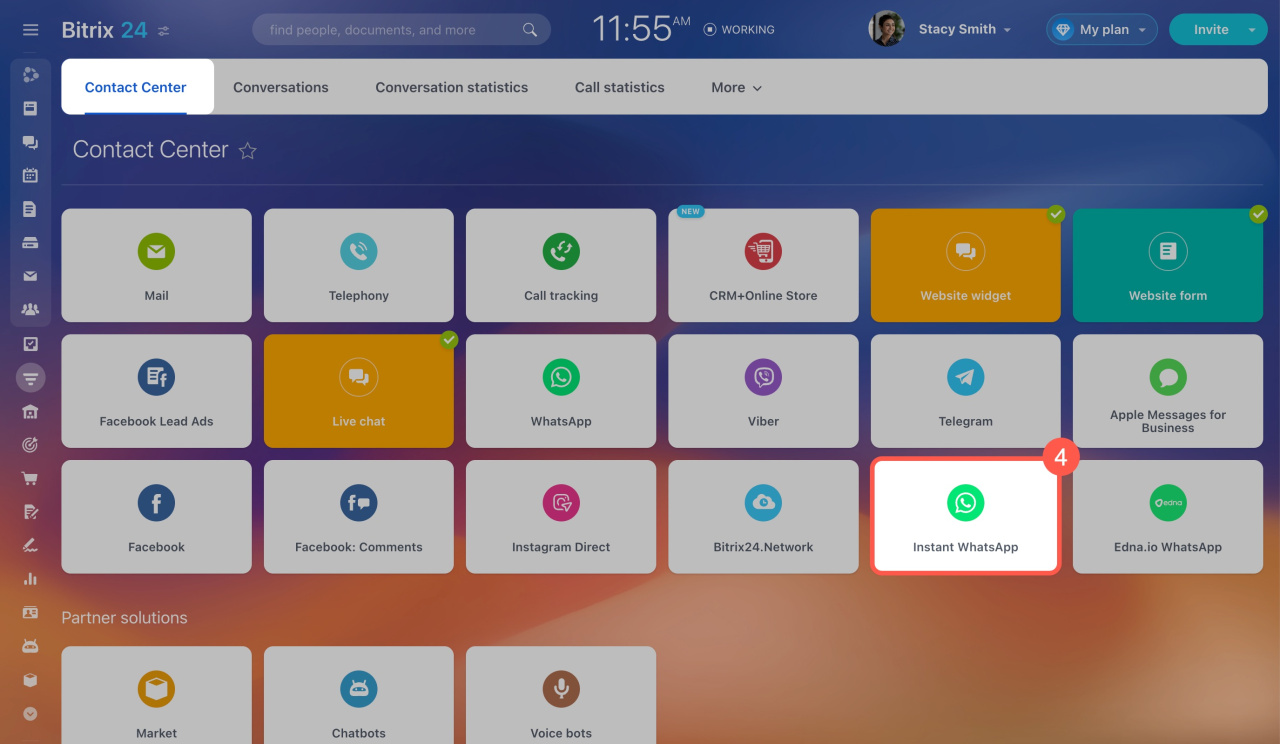Open the bar chart analytics icon in sidebar
The image size is (1280, 744).
[x=30, y=579]
